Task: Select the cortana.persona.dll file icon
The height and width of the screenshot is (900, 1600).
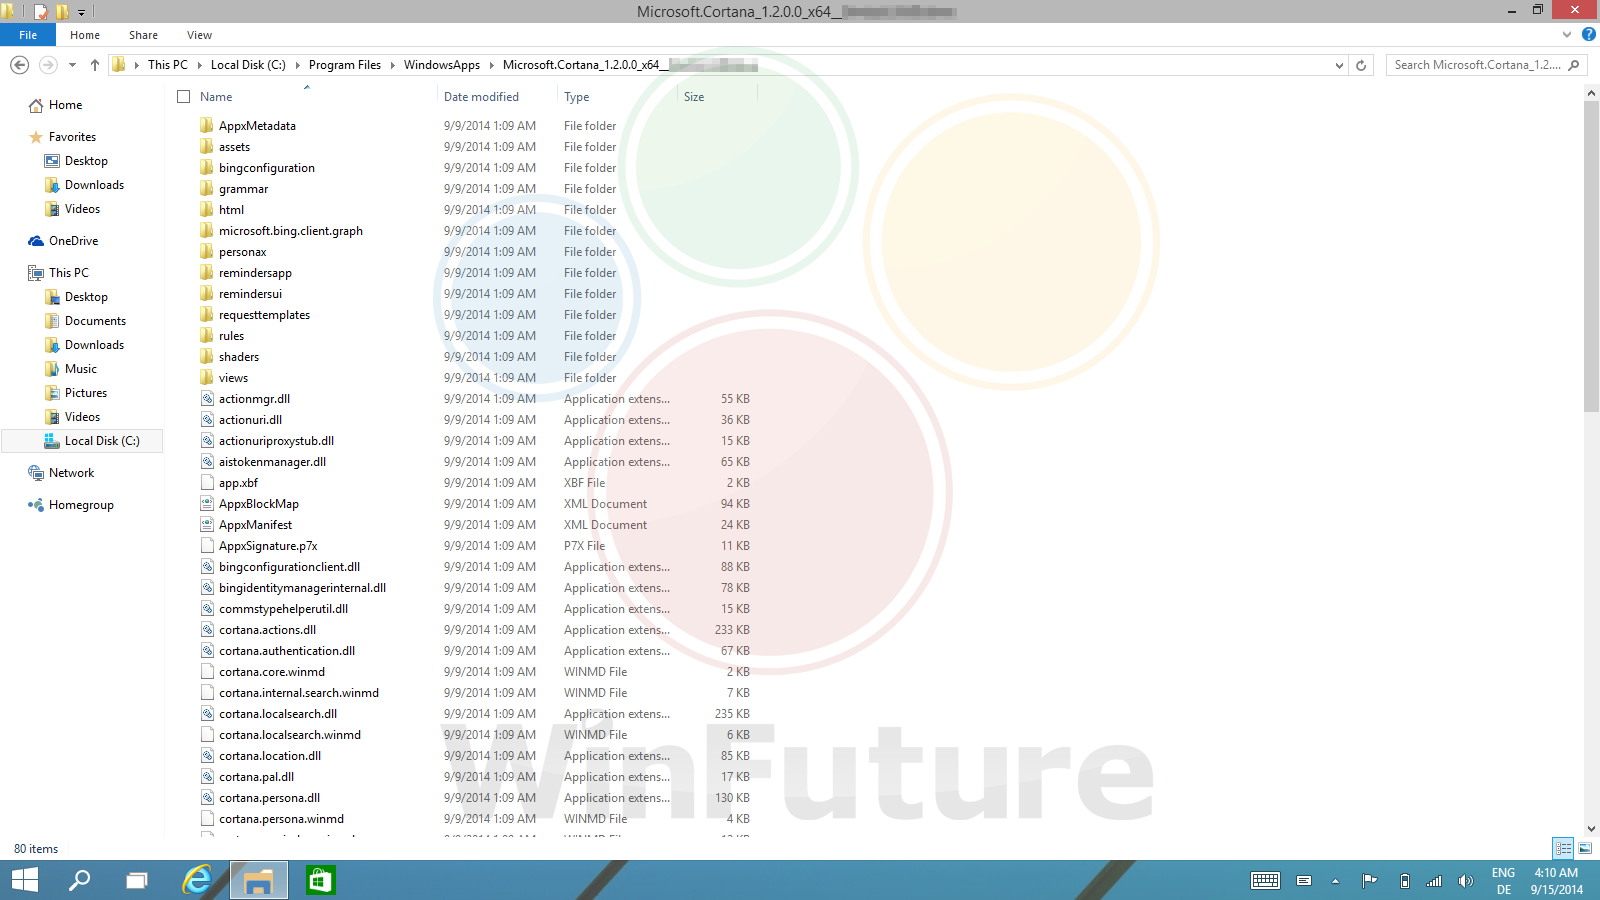Action: [207, 798]
